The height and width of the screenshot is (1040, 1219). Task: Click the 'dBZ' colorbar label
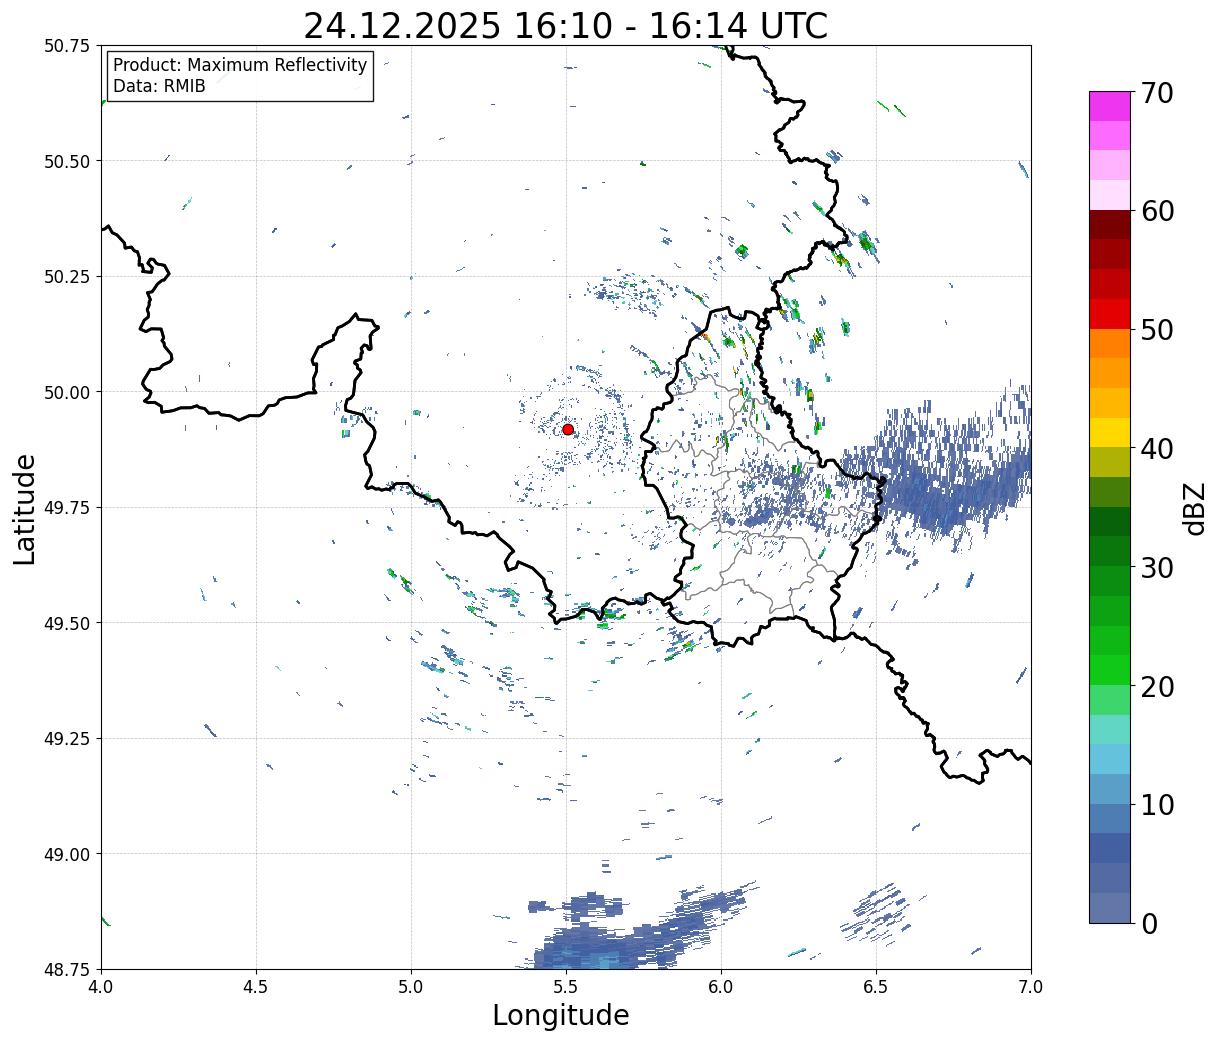[1194, 507]
